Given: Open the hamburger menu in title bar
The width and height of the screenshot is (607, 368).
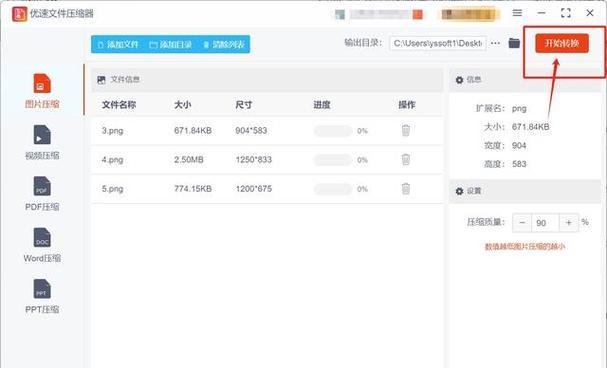Looking at the screenshot, I should click(x=517, y=13).
